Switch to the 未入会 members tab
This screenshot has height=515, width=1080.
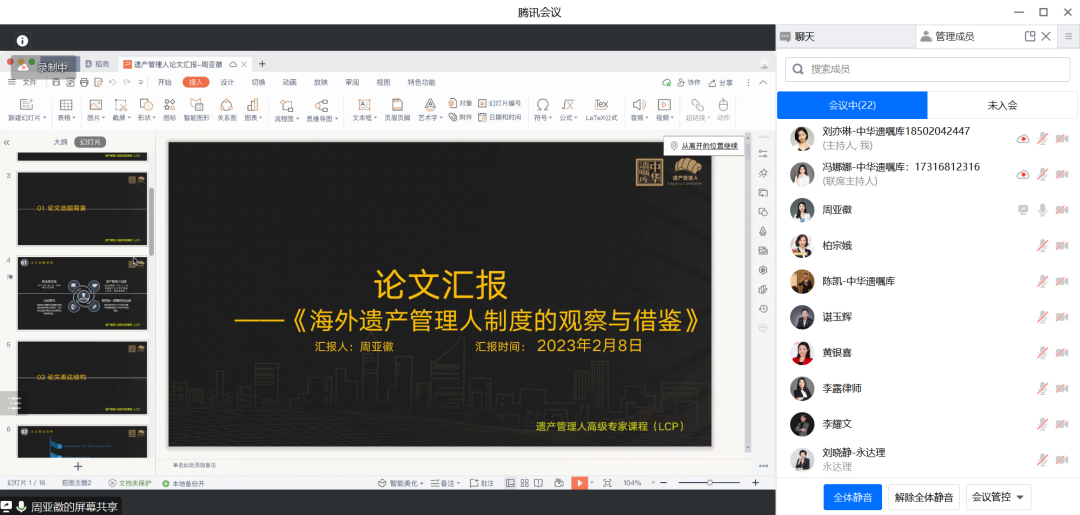tap(1002, 105)
